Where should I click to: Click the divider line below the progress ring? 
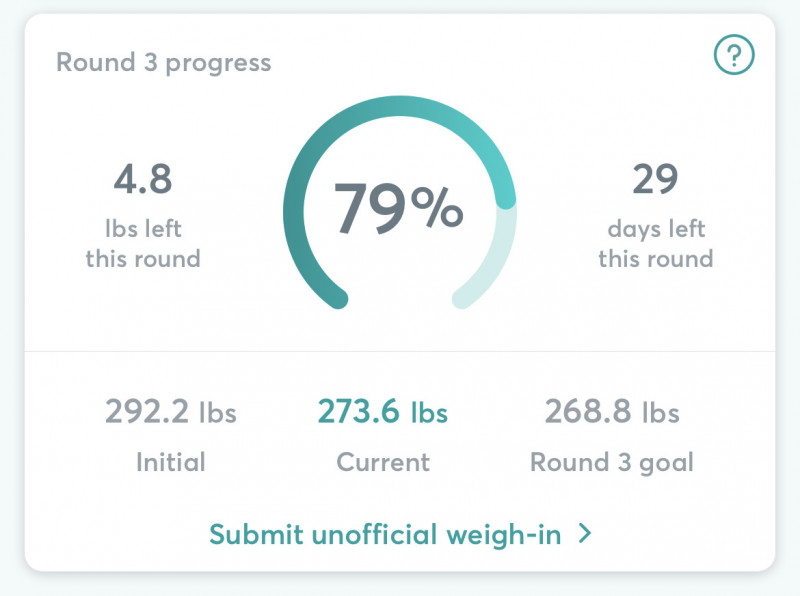click(x=400, y=351)
